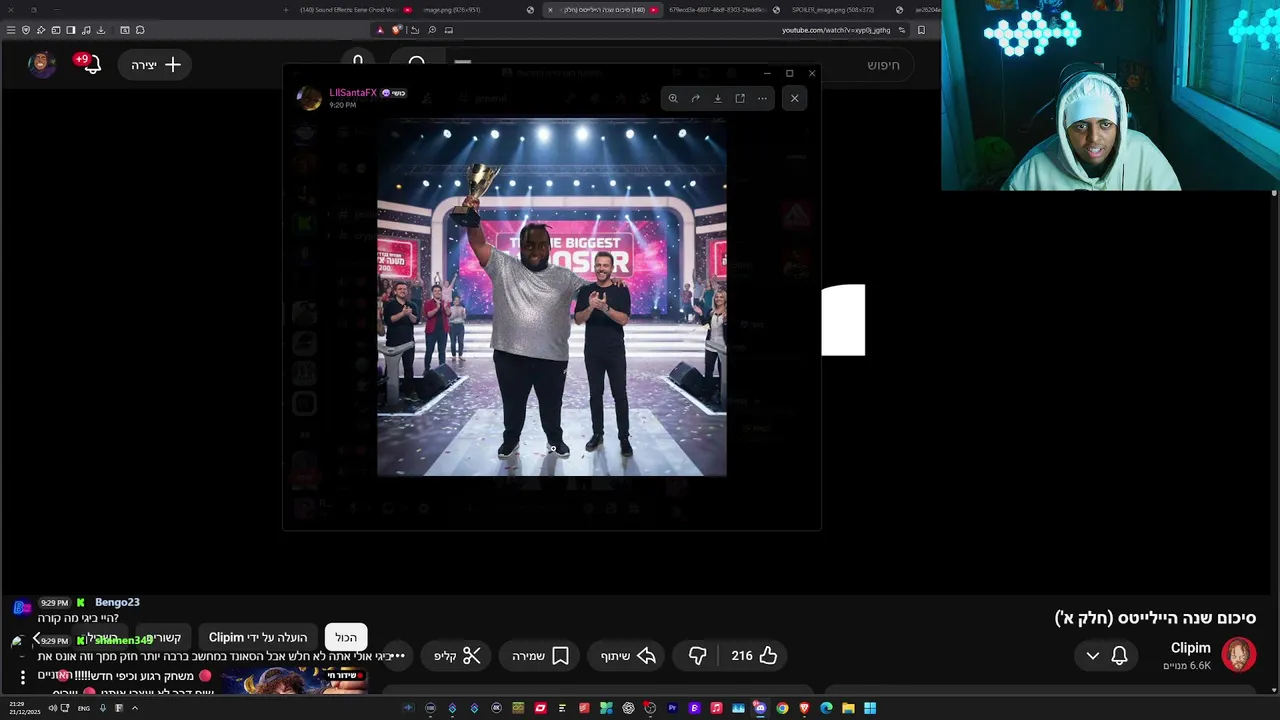This screenshot has height=720, width=1280.
Task: Click the ENG language indicator
Action: coord(84,708)
